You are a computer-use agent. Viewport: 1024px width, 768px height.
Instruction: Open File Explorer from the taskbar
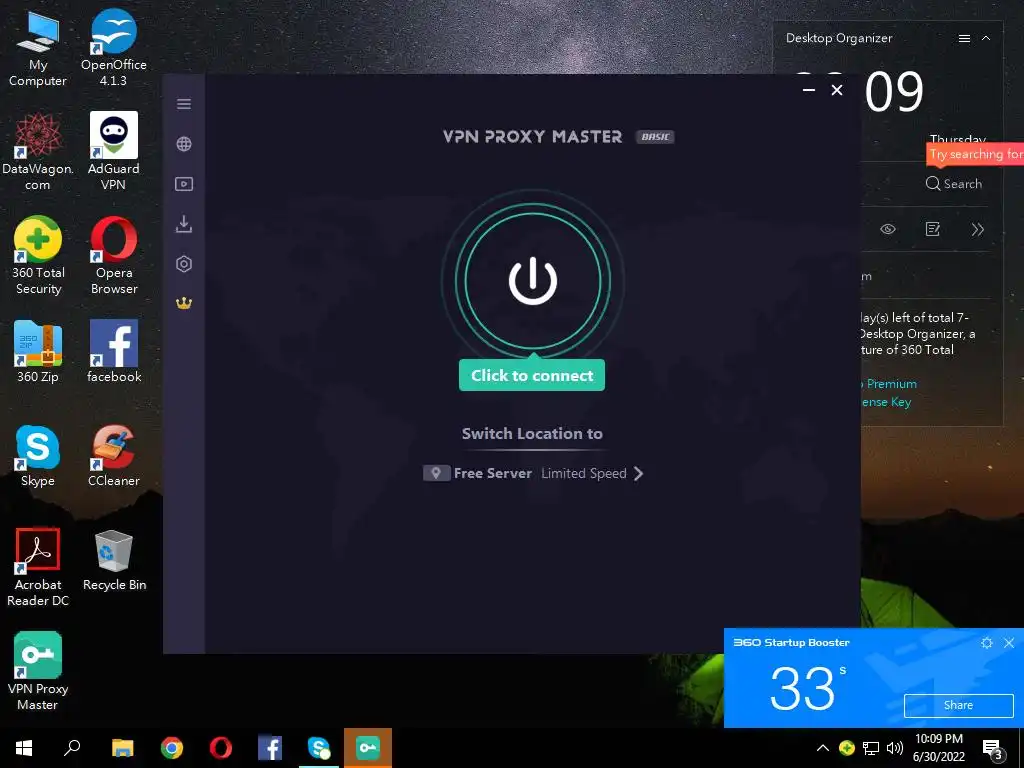123,748
